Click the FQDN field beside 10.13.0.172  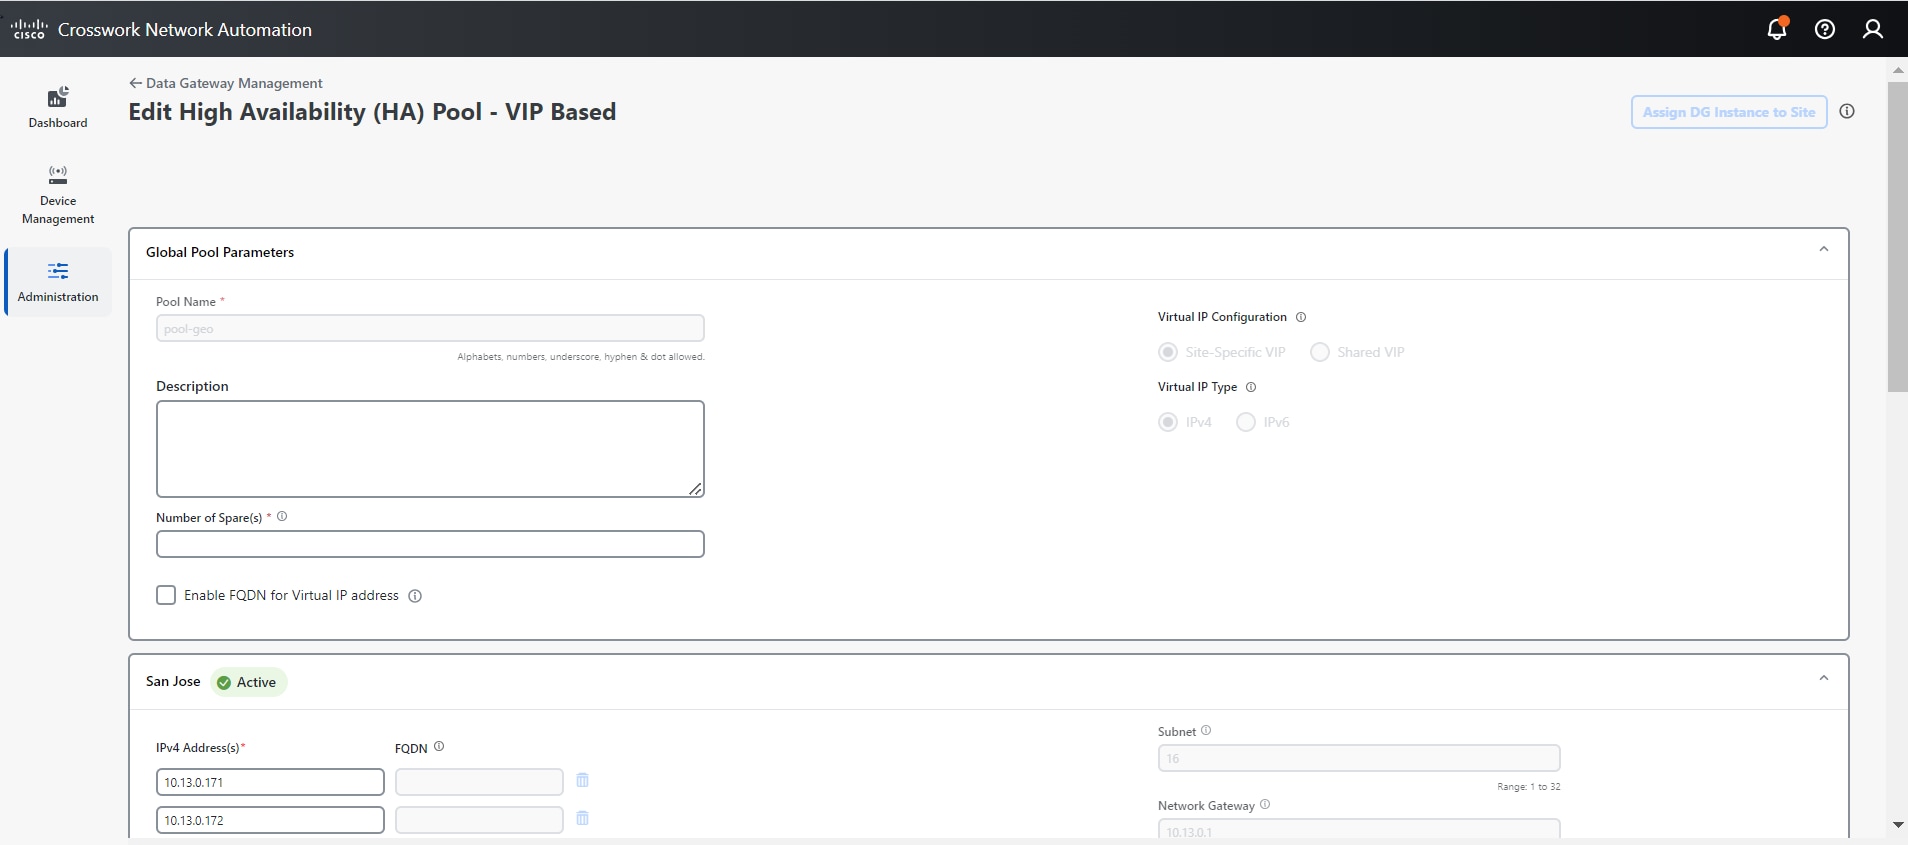pos(479,820)
